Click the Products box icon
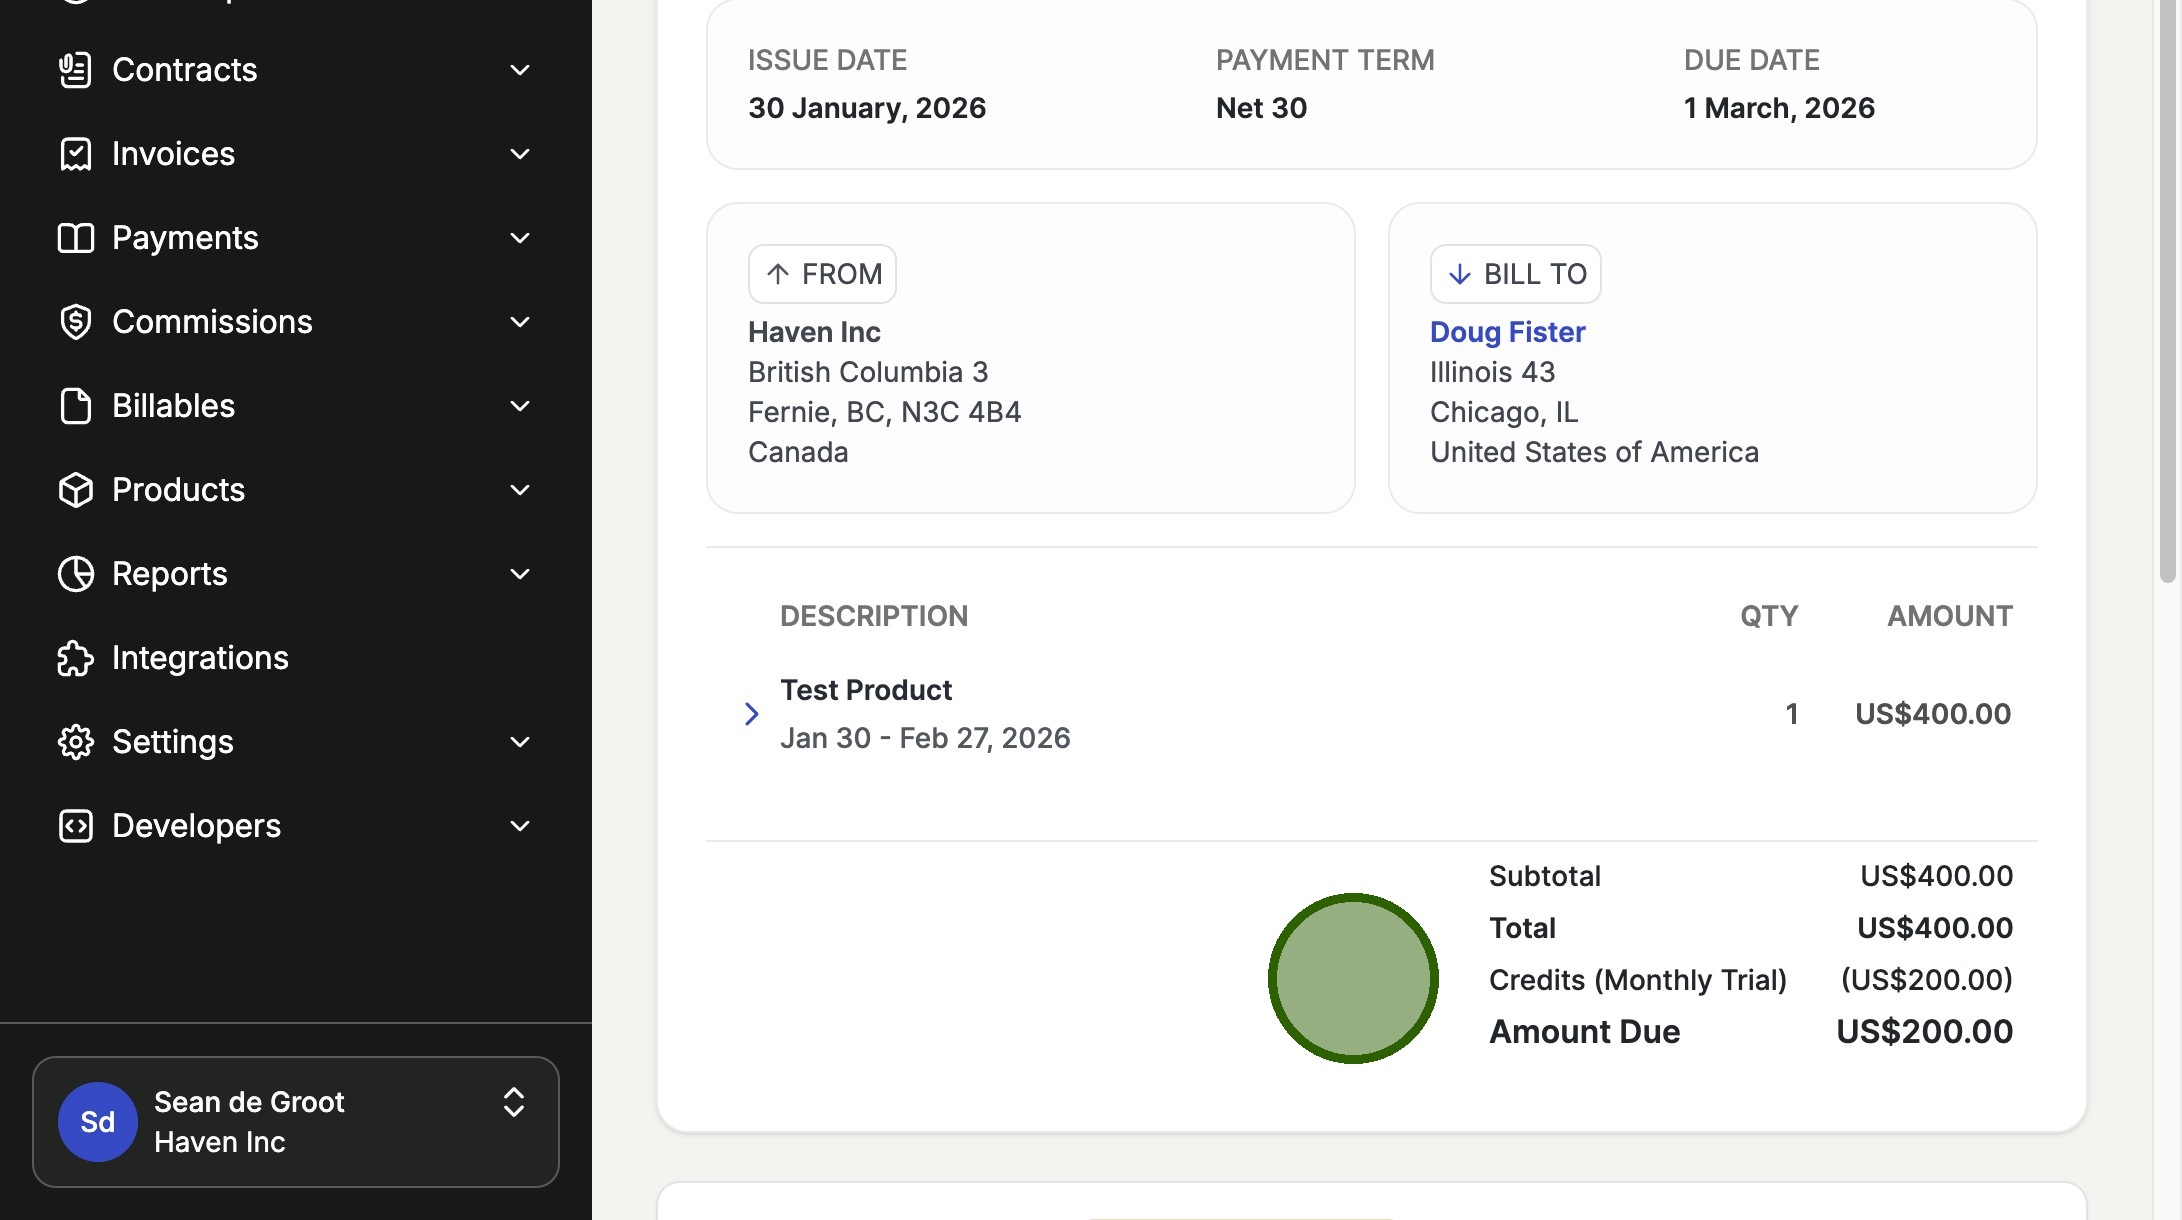Viewport: 2182px width, 1220px height. 76,490
